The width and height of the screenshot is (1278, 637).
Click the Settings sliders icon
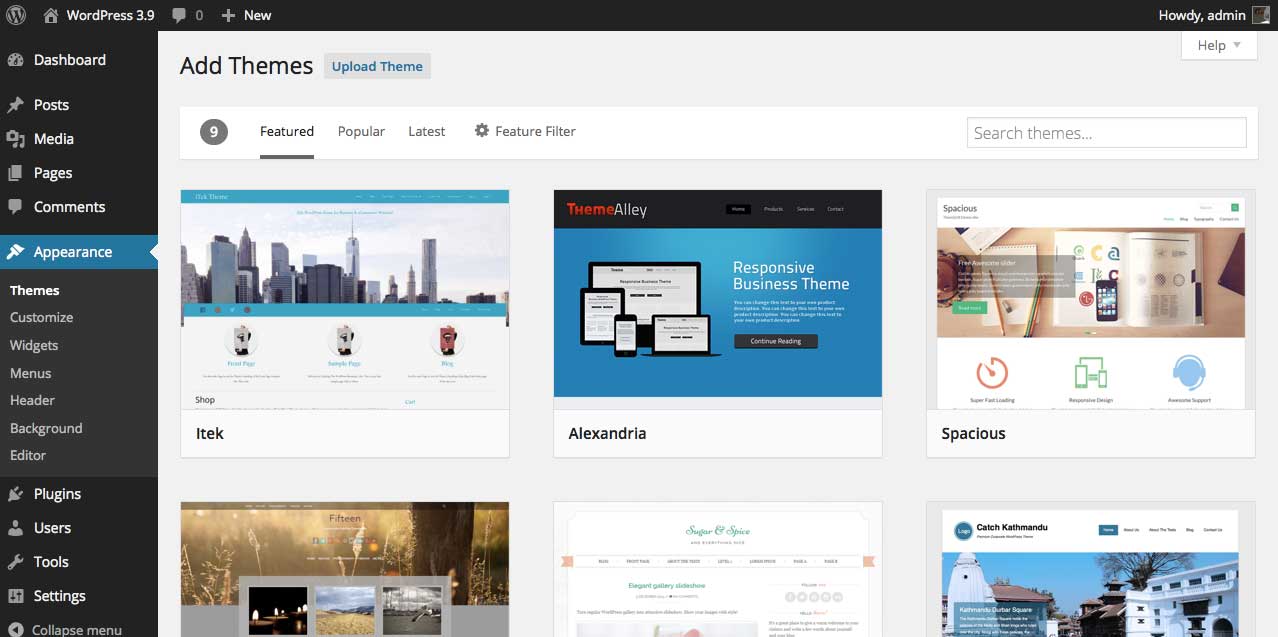[x=16, y=596]
